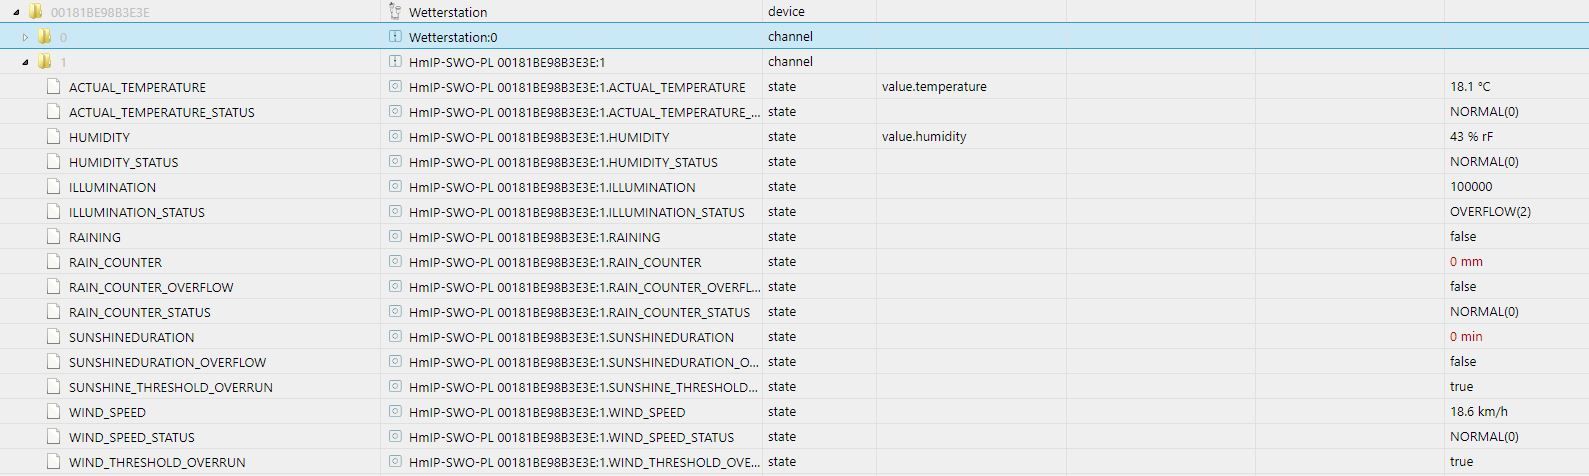The height and width of the screenshot is (476, 1589).
Task: Click the false value of SUNSHINEDURATION_OVERFLOW
Action: coord(1463,362)
